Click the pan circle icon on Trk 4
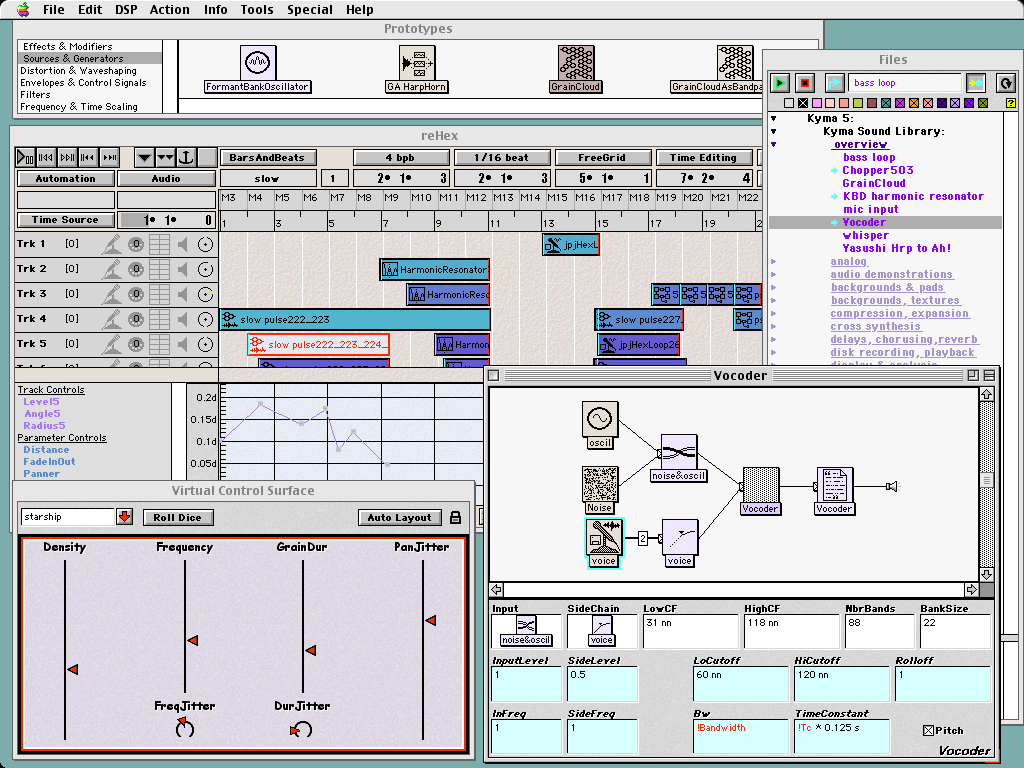Screen dimensions: 1024x768 click(206, 319)
